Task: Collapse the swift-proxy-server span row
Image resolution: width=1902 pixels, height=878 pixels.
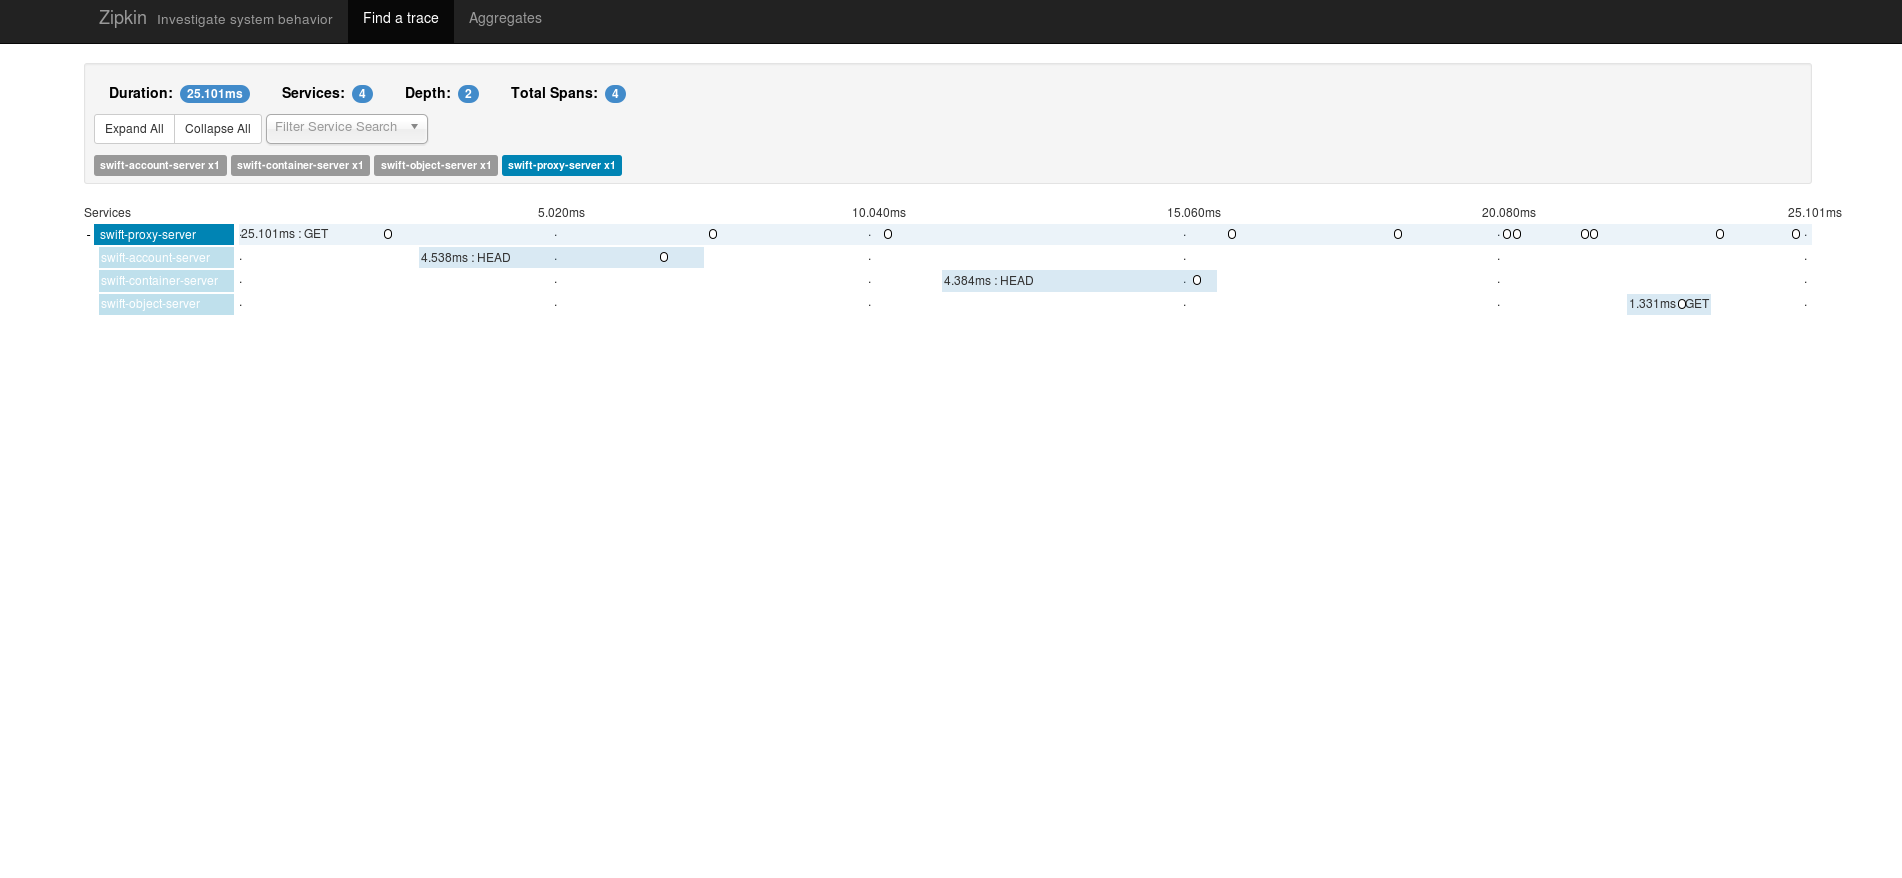Action: click(89, 235)
